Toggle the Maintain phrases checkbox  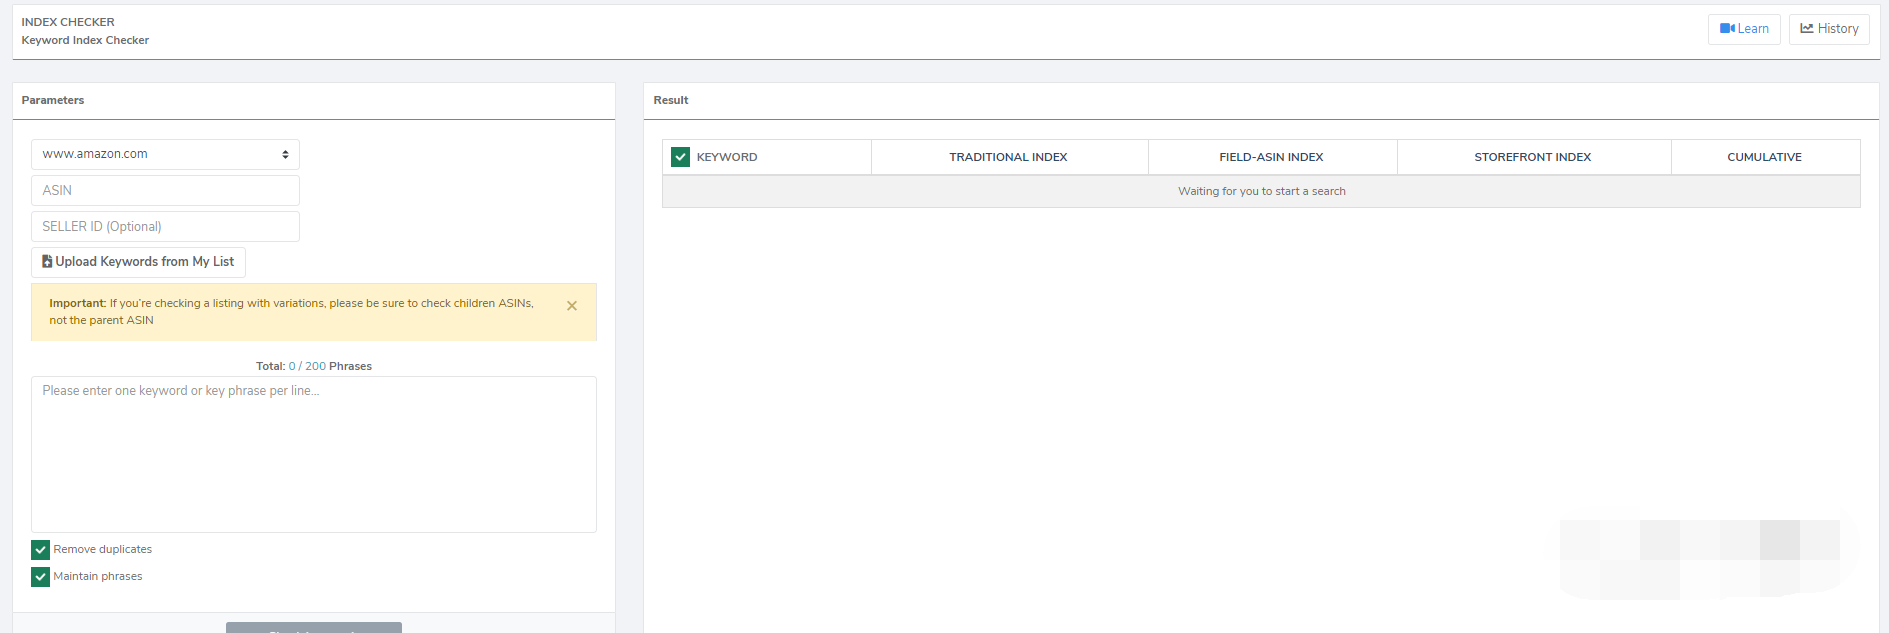tap(41, 577)
